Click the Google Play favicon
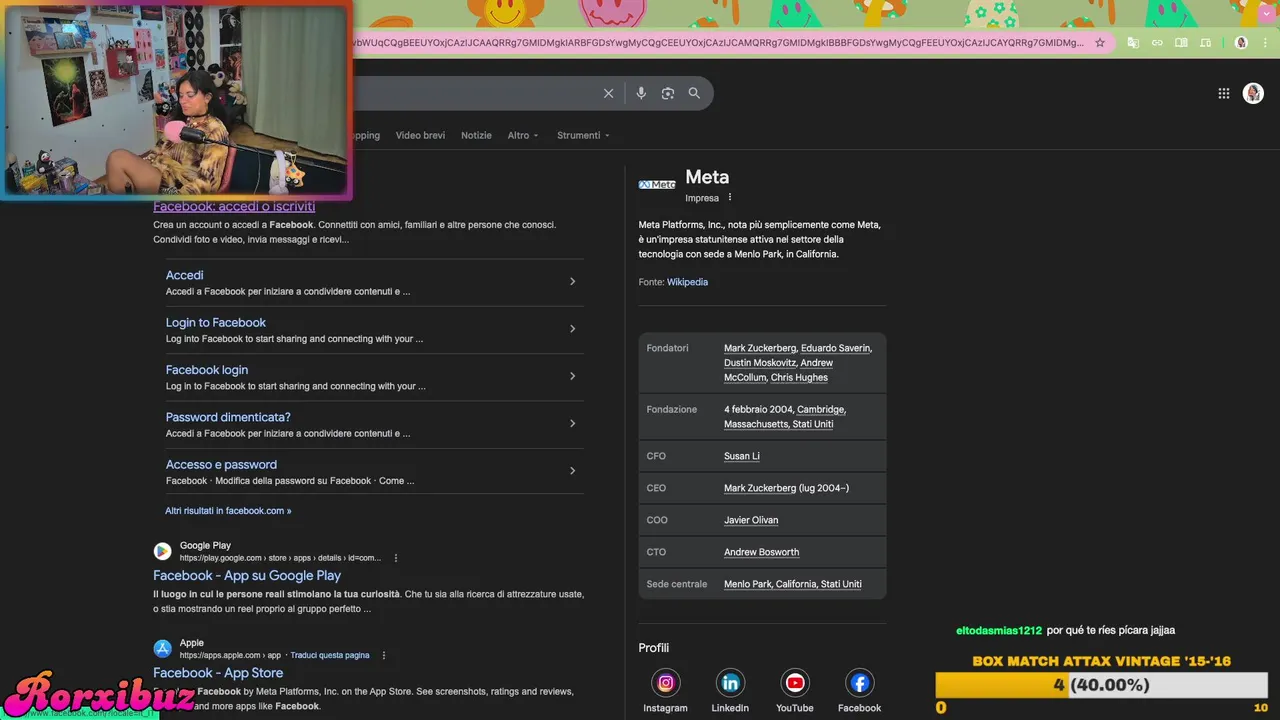 (x=162, y=551)
